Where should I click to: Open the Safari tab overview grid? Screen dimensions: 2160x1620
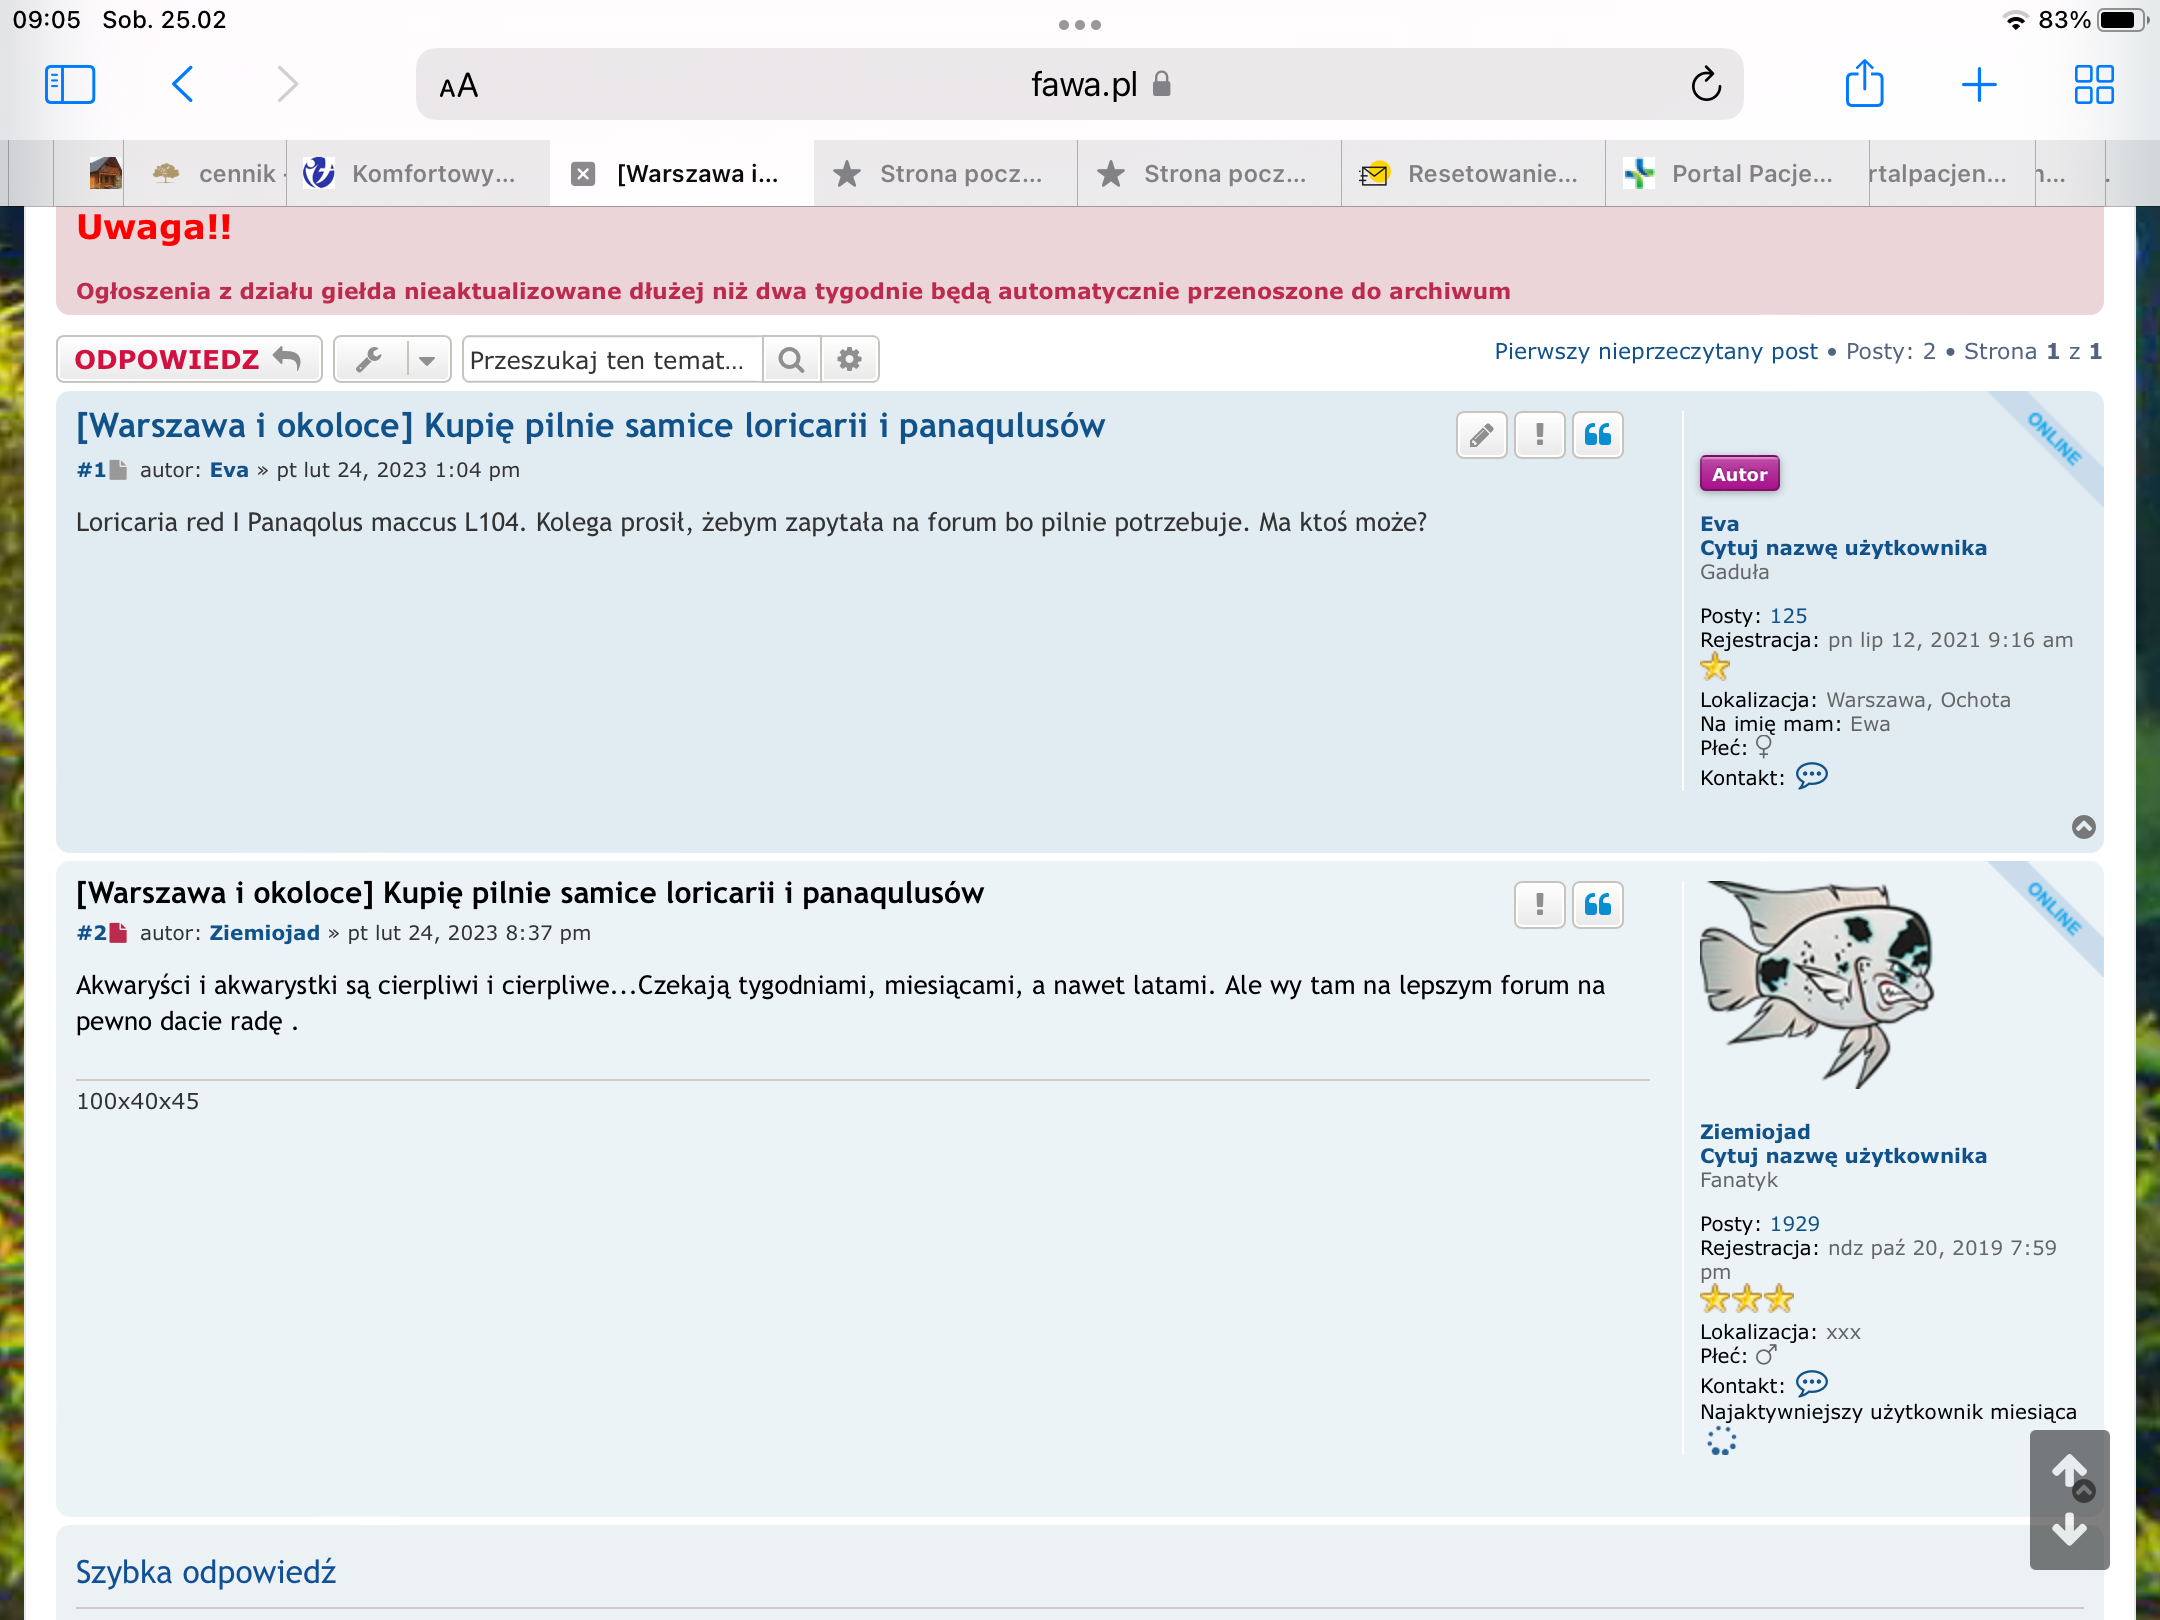tap(2093, 84)
